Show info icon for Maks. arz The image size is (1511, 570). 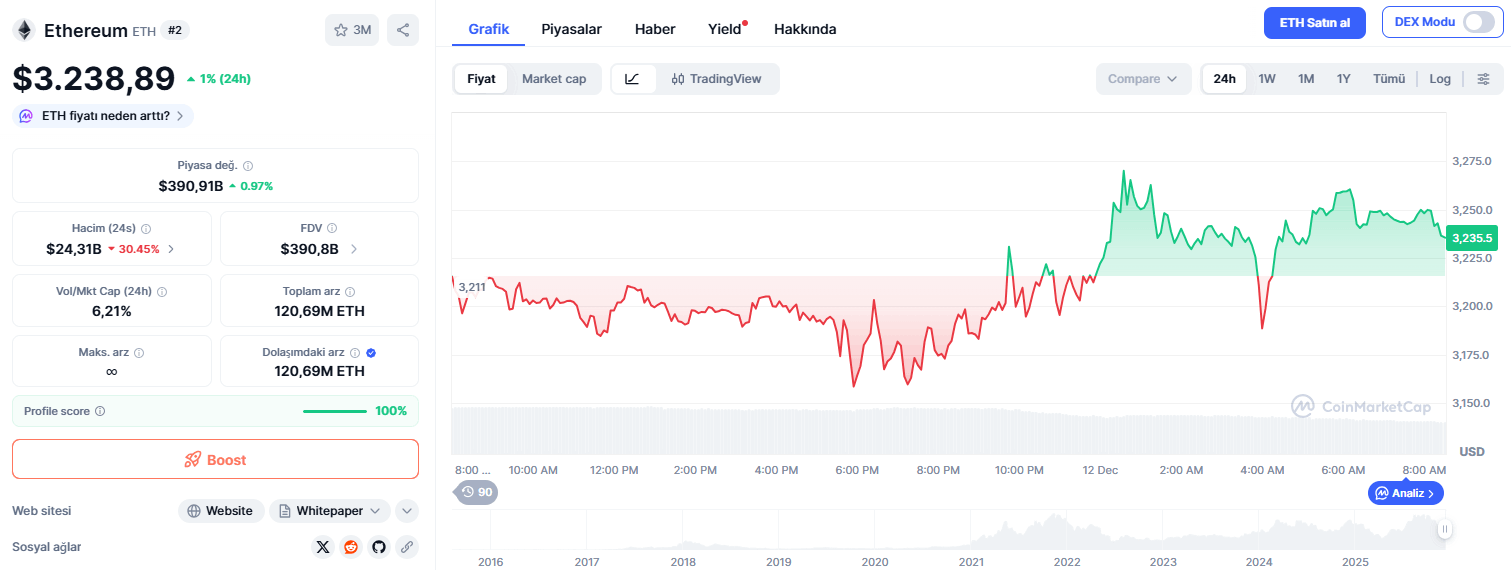tap(139, 353)
